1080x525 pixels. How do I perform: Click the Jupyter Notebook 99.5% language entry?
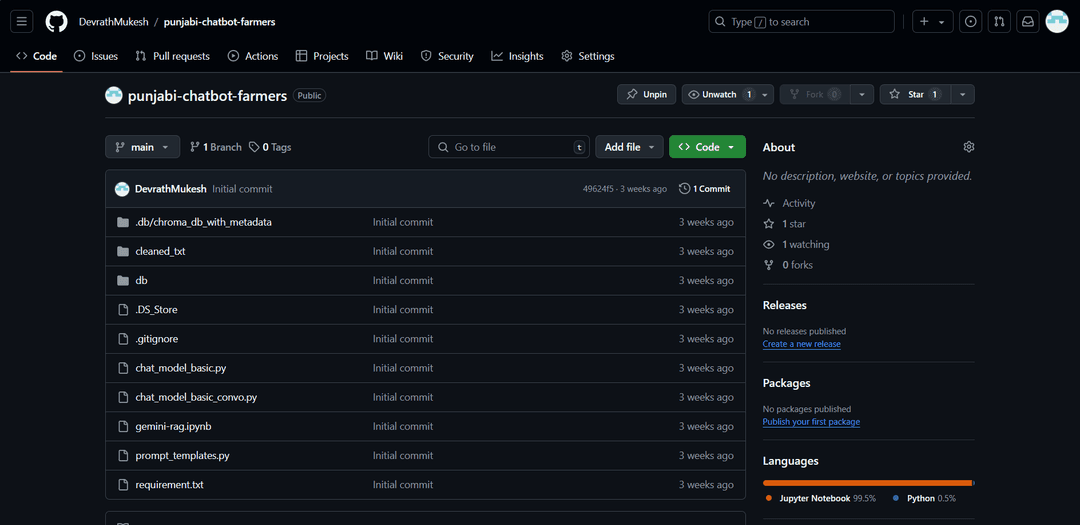click(x=821, y=498)
